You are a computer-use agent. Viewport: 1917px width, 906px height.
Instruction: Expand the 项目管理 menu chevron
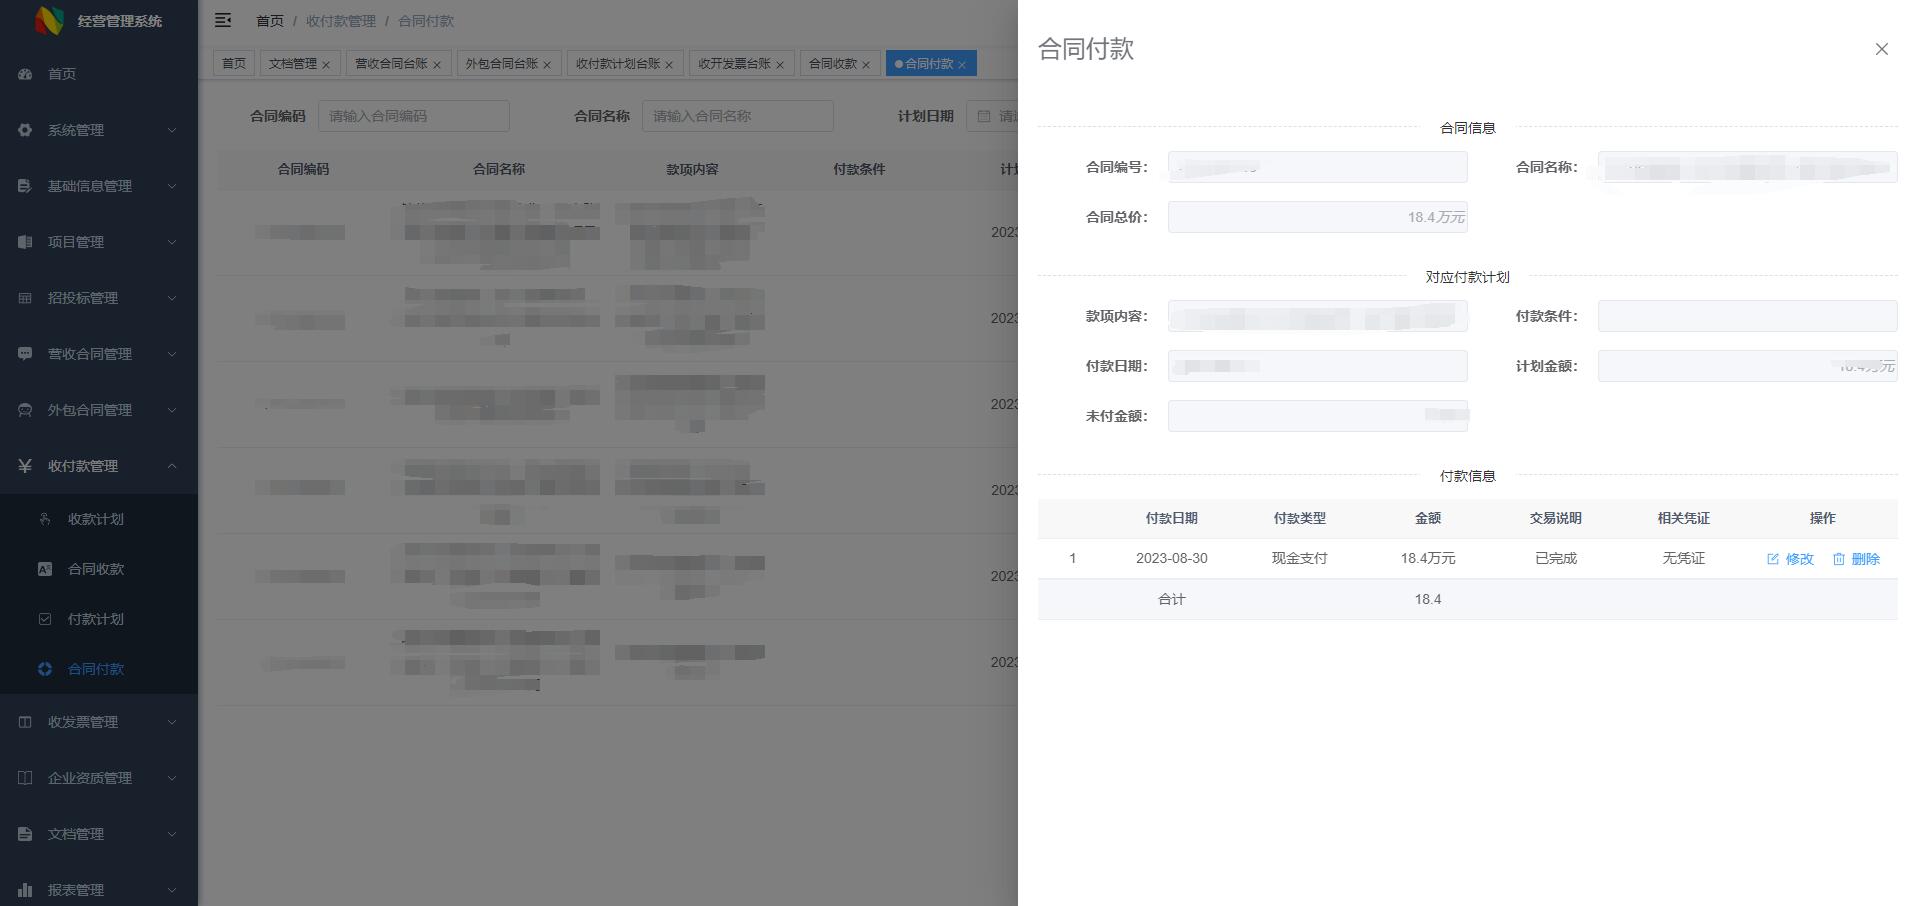point(172,242)
